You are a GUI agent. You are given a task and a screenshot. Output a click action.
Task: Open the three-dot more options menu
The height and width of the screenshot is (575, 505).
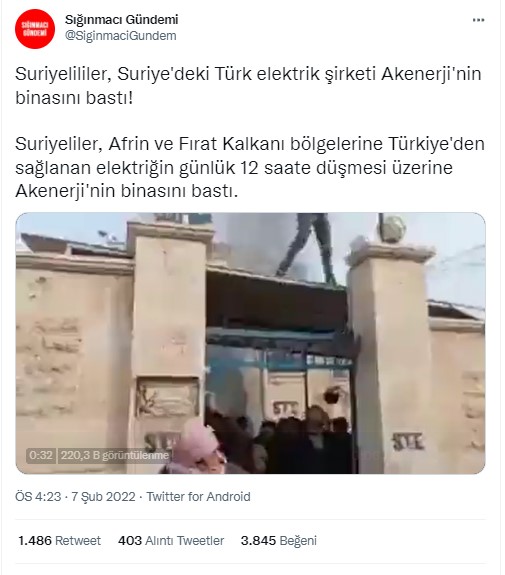[x=478, y=20]
